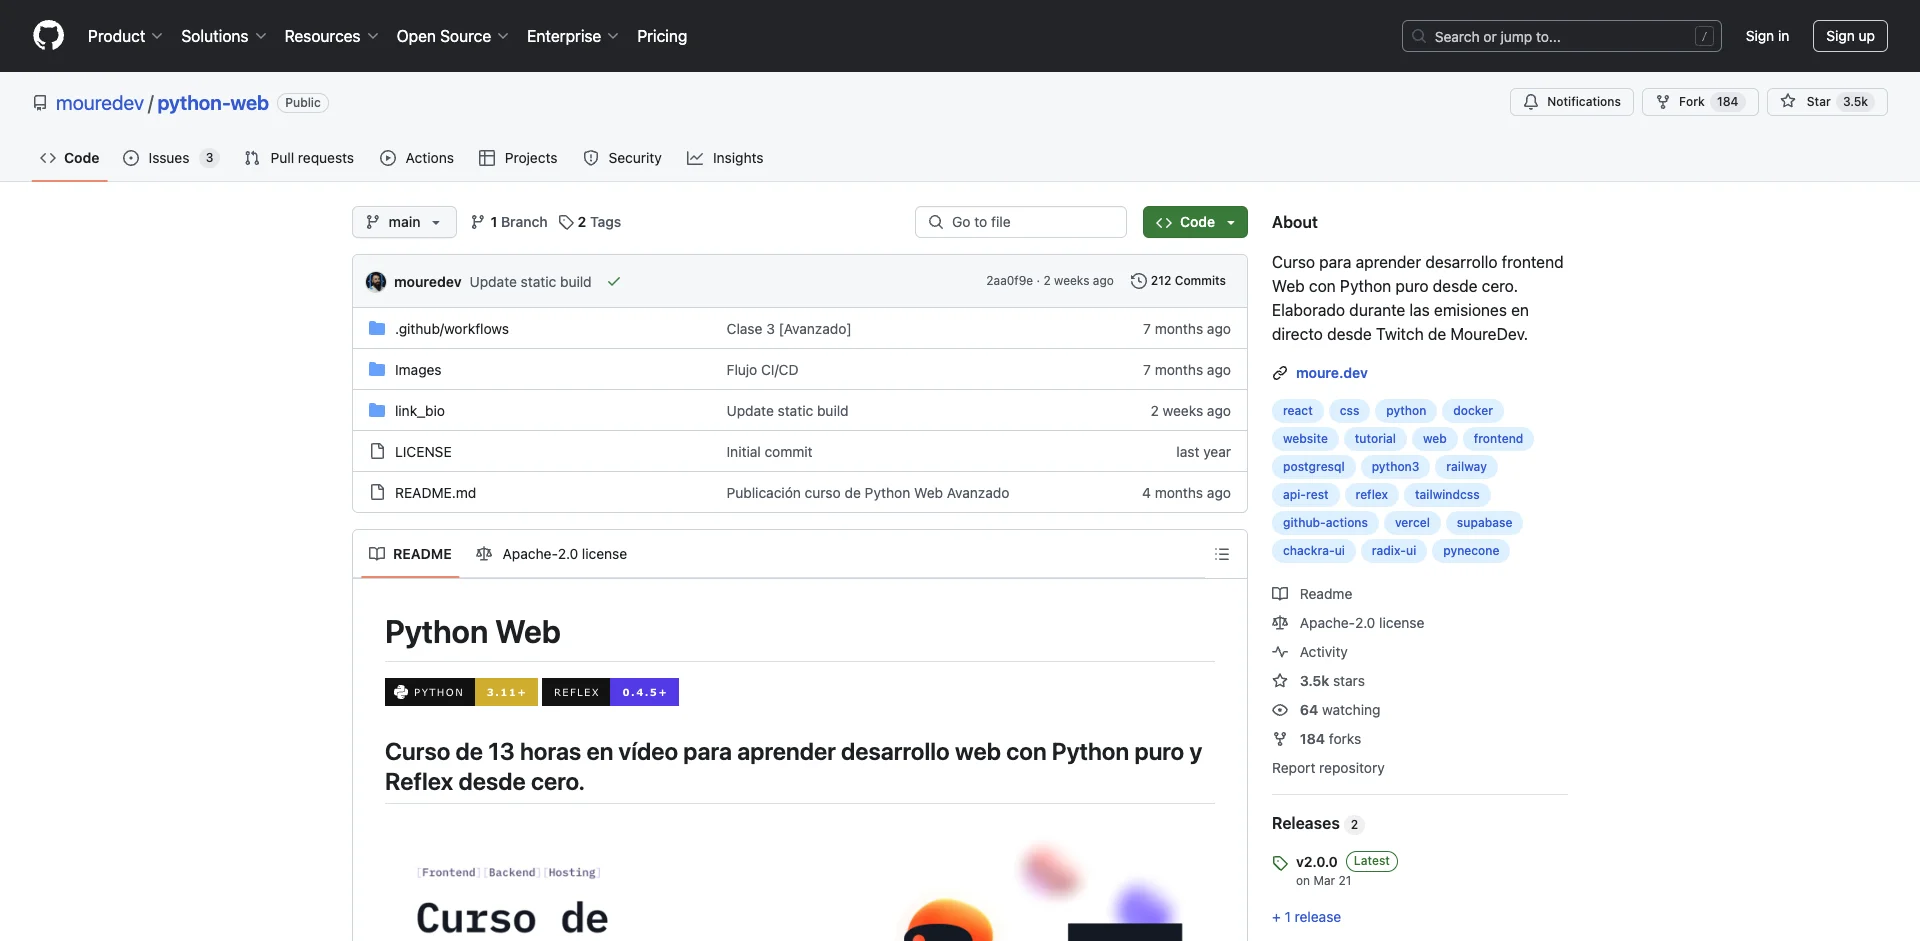Expand the Solutions menu

pyautogui.click(x=223, y=36)
